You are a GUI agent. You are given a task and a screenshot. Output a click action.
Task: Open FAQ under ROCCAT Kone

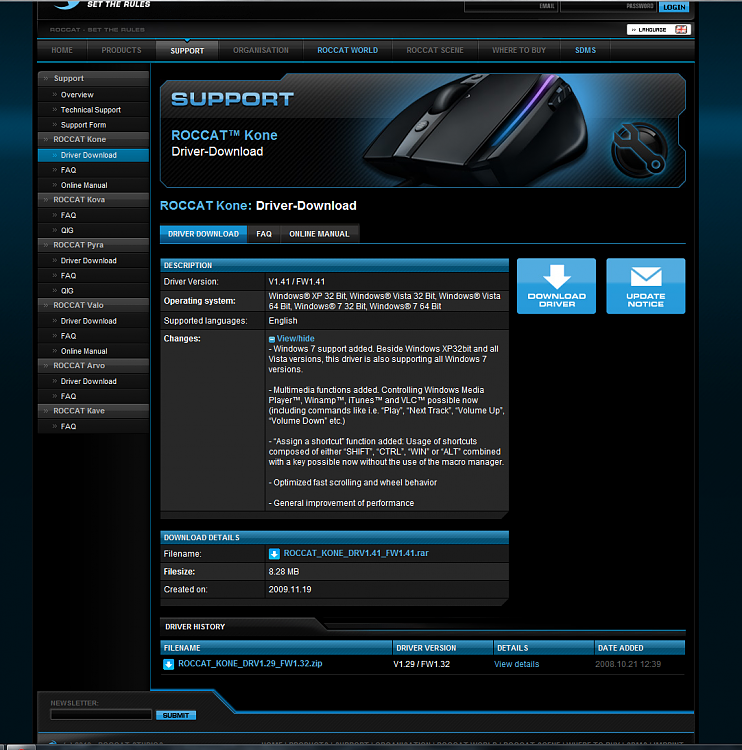68,170
